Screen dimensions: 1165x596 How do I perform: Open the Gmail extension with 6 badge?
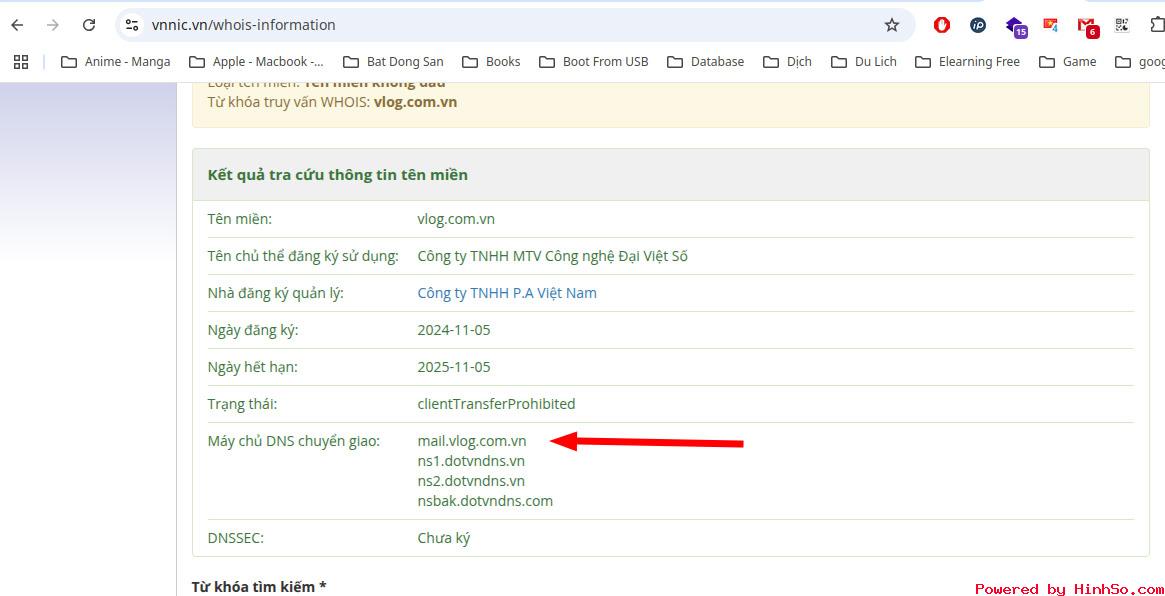pos(1088,27)
